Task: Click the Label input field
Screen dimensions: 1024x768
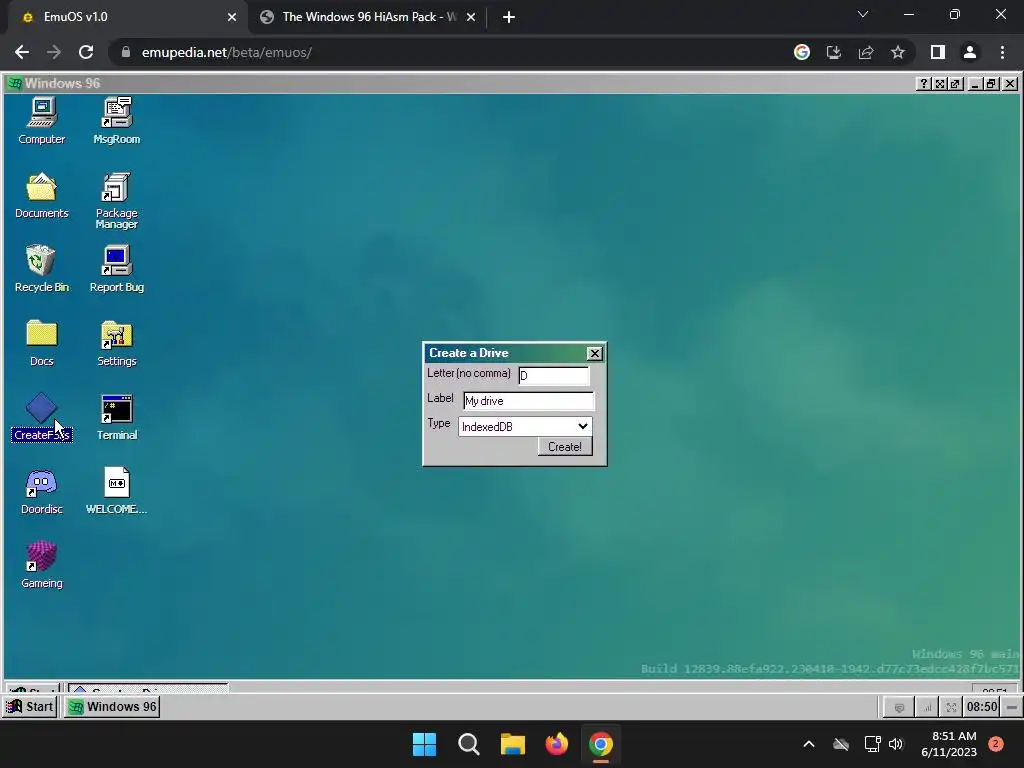Action: 528,400
